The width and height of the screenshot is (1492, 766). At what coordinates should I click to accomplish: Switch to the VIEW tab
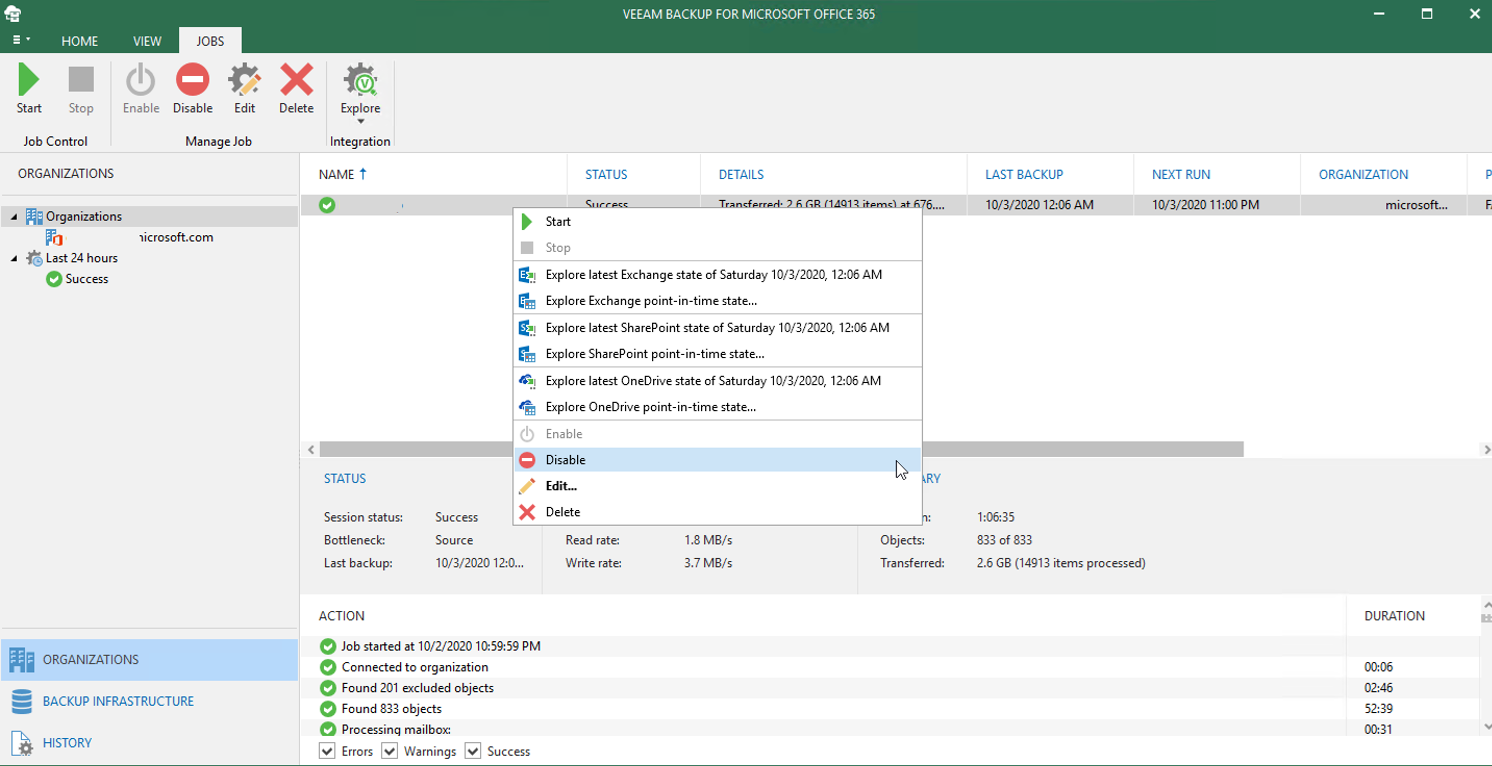(x=147, y=41)
